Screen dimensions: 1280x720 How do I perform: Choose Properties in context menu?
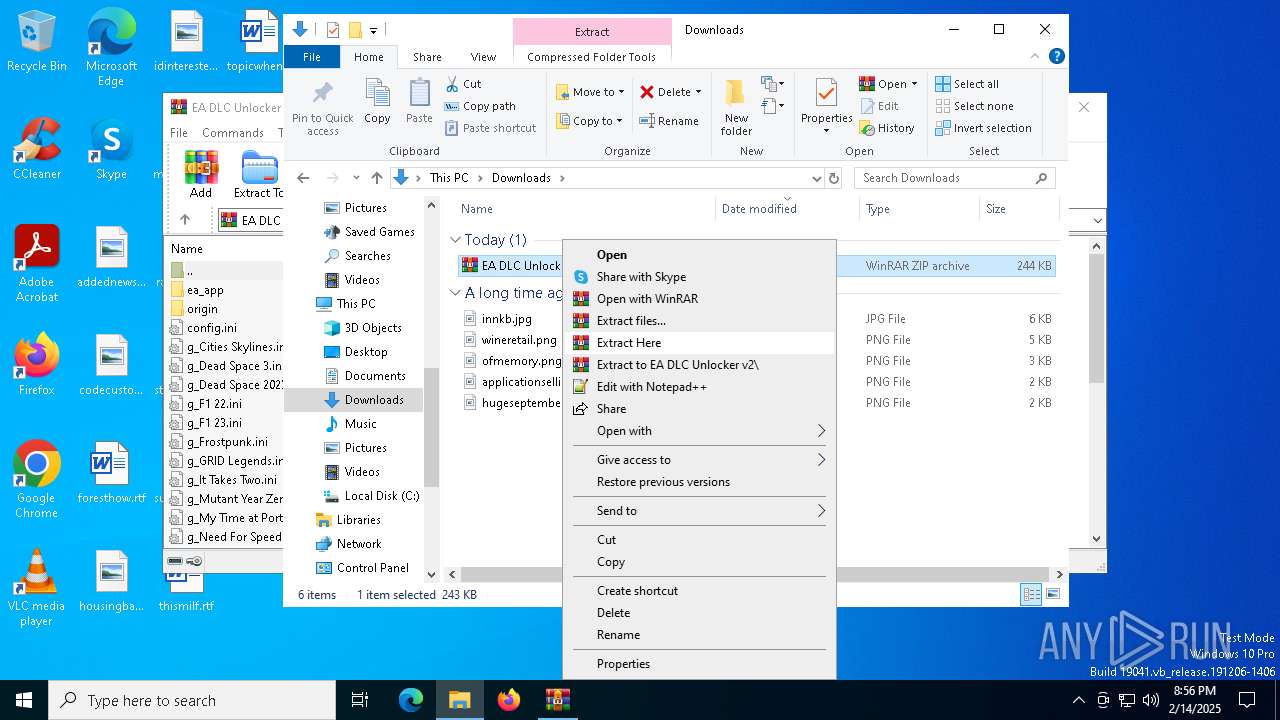[699, 664]
